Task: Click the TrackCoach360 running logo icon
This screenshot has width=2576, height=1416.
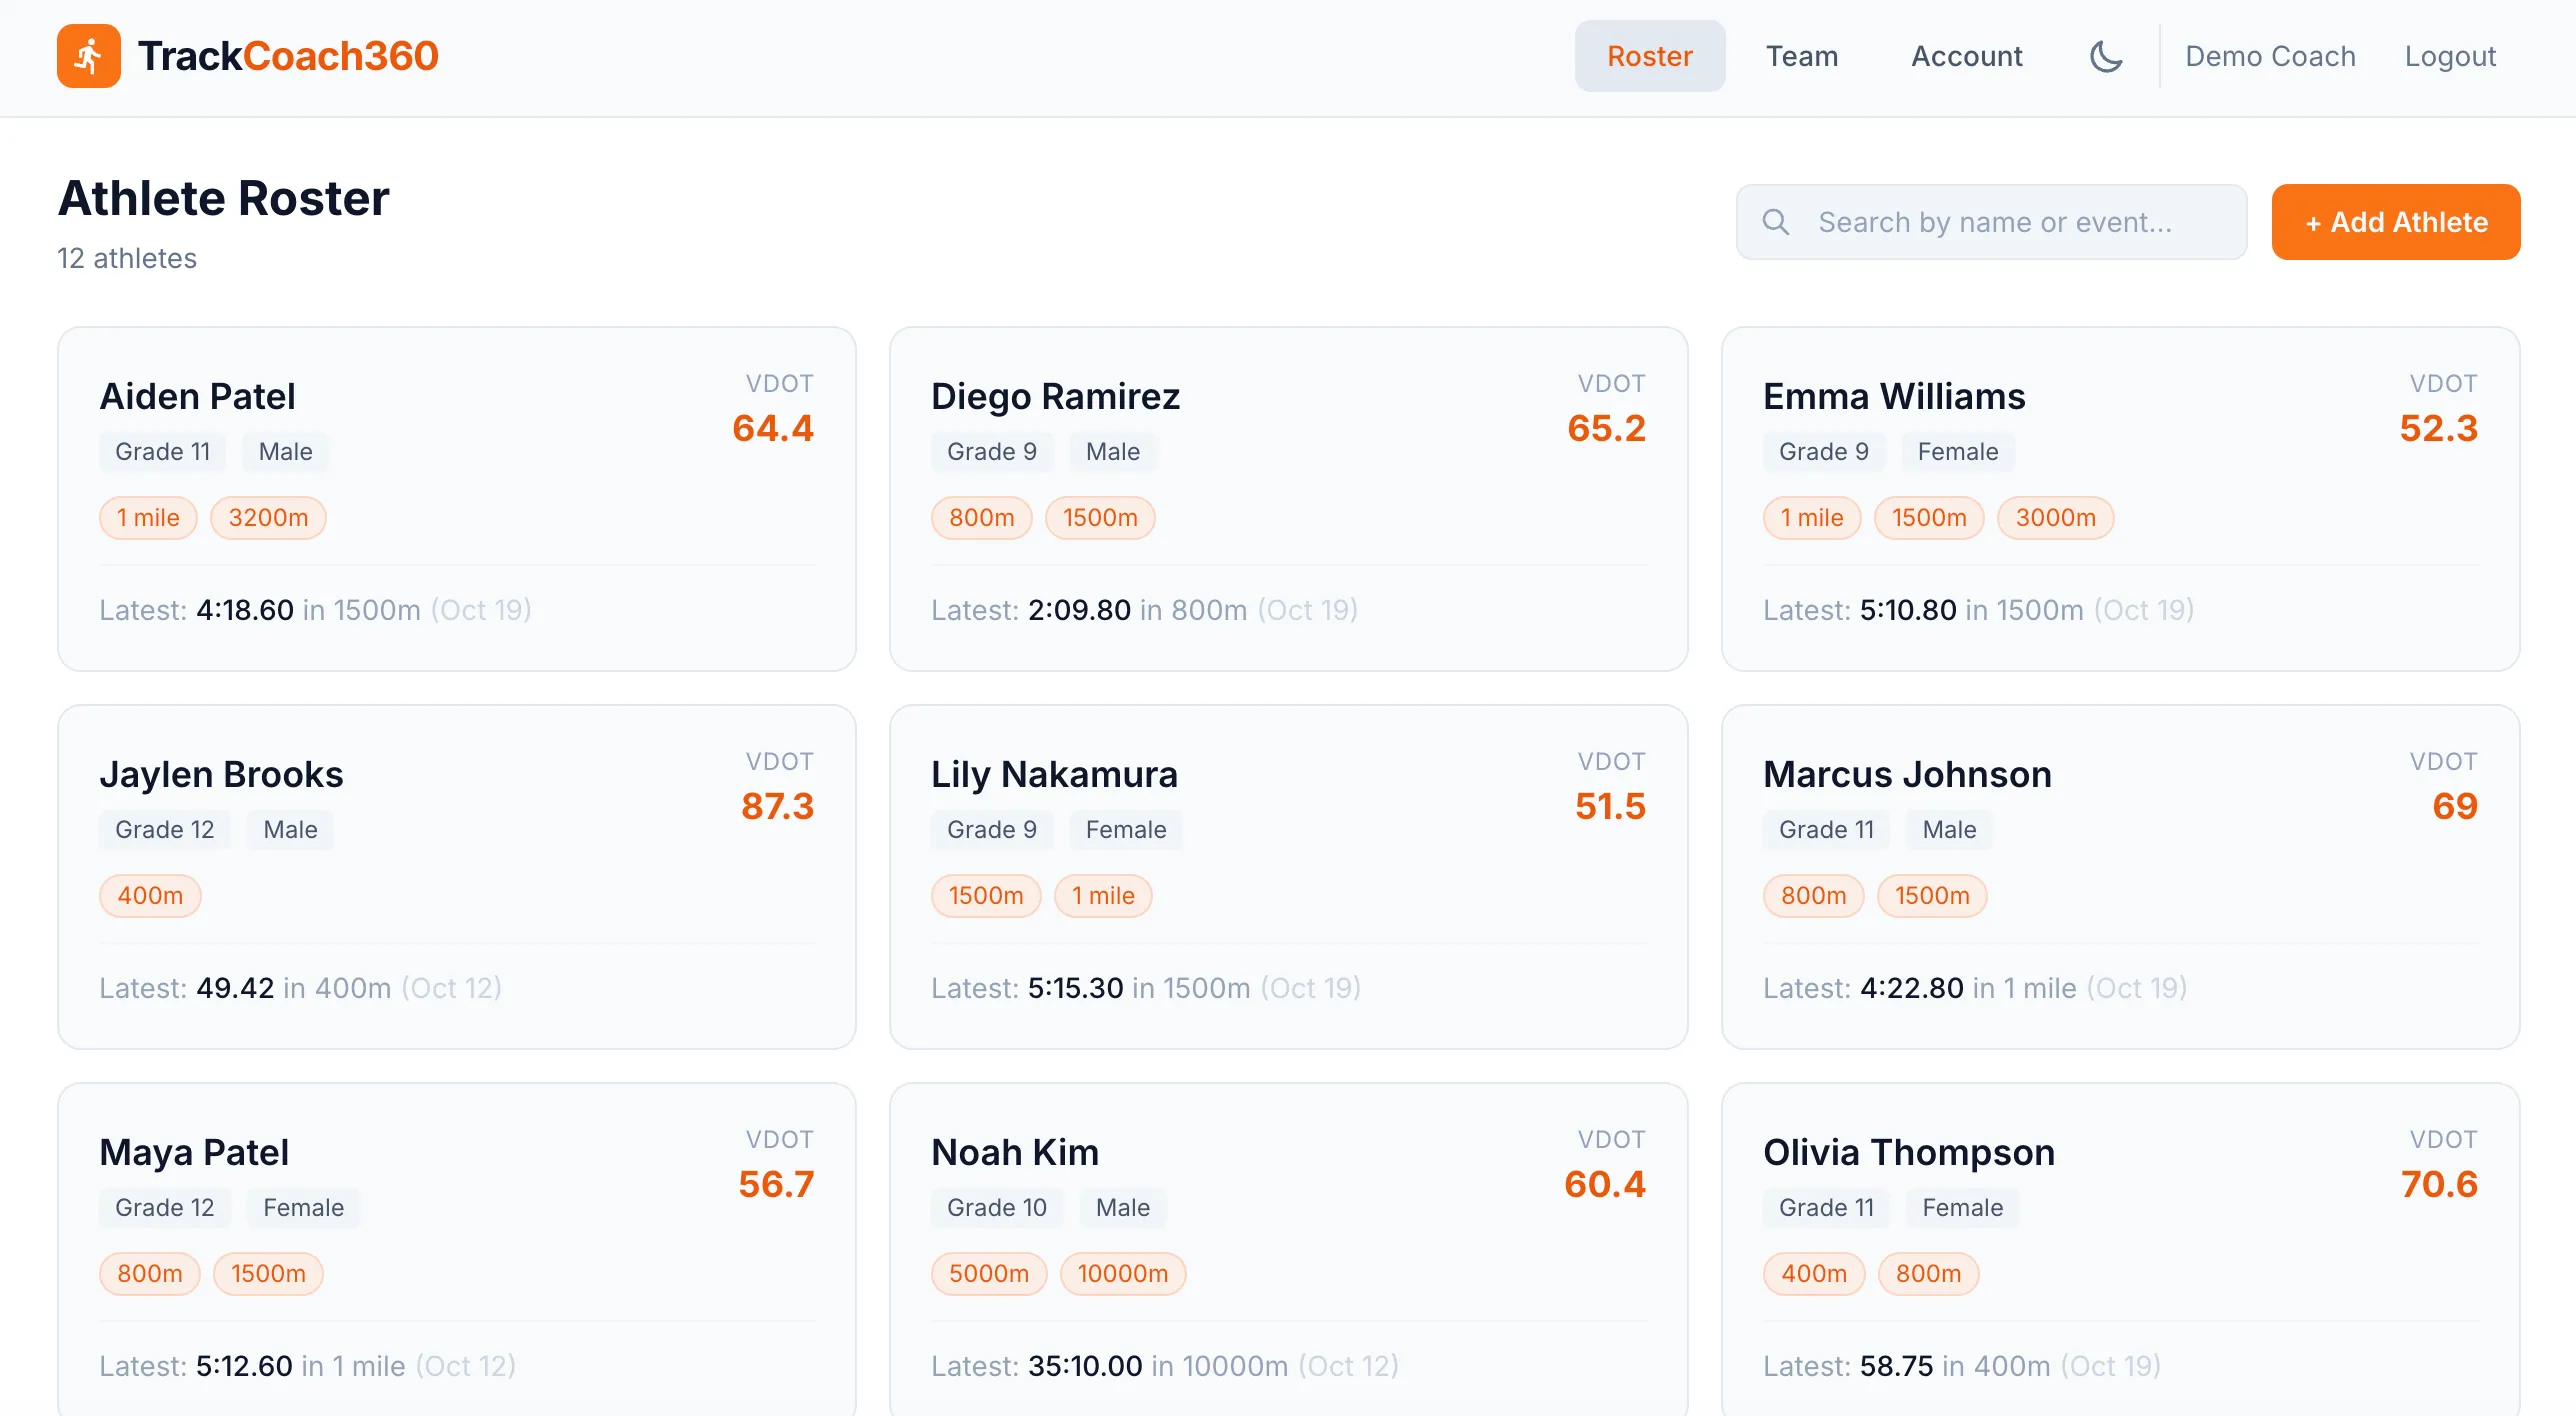Action: pyautogui.click(x=88, y=56)
